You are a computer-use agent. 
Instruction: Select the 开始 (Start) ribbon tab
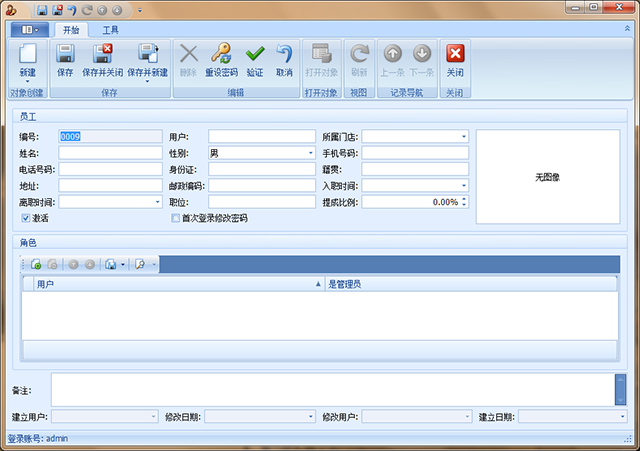70,30
